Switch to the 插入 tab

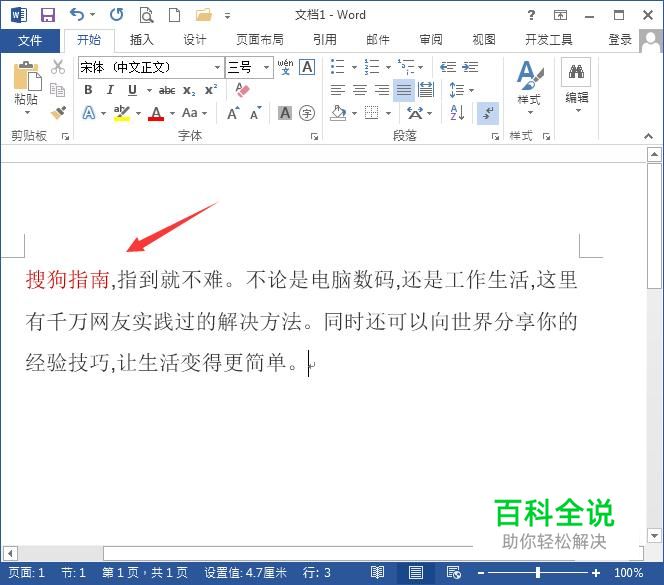[141, 40]
